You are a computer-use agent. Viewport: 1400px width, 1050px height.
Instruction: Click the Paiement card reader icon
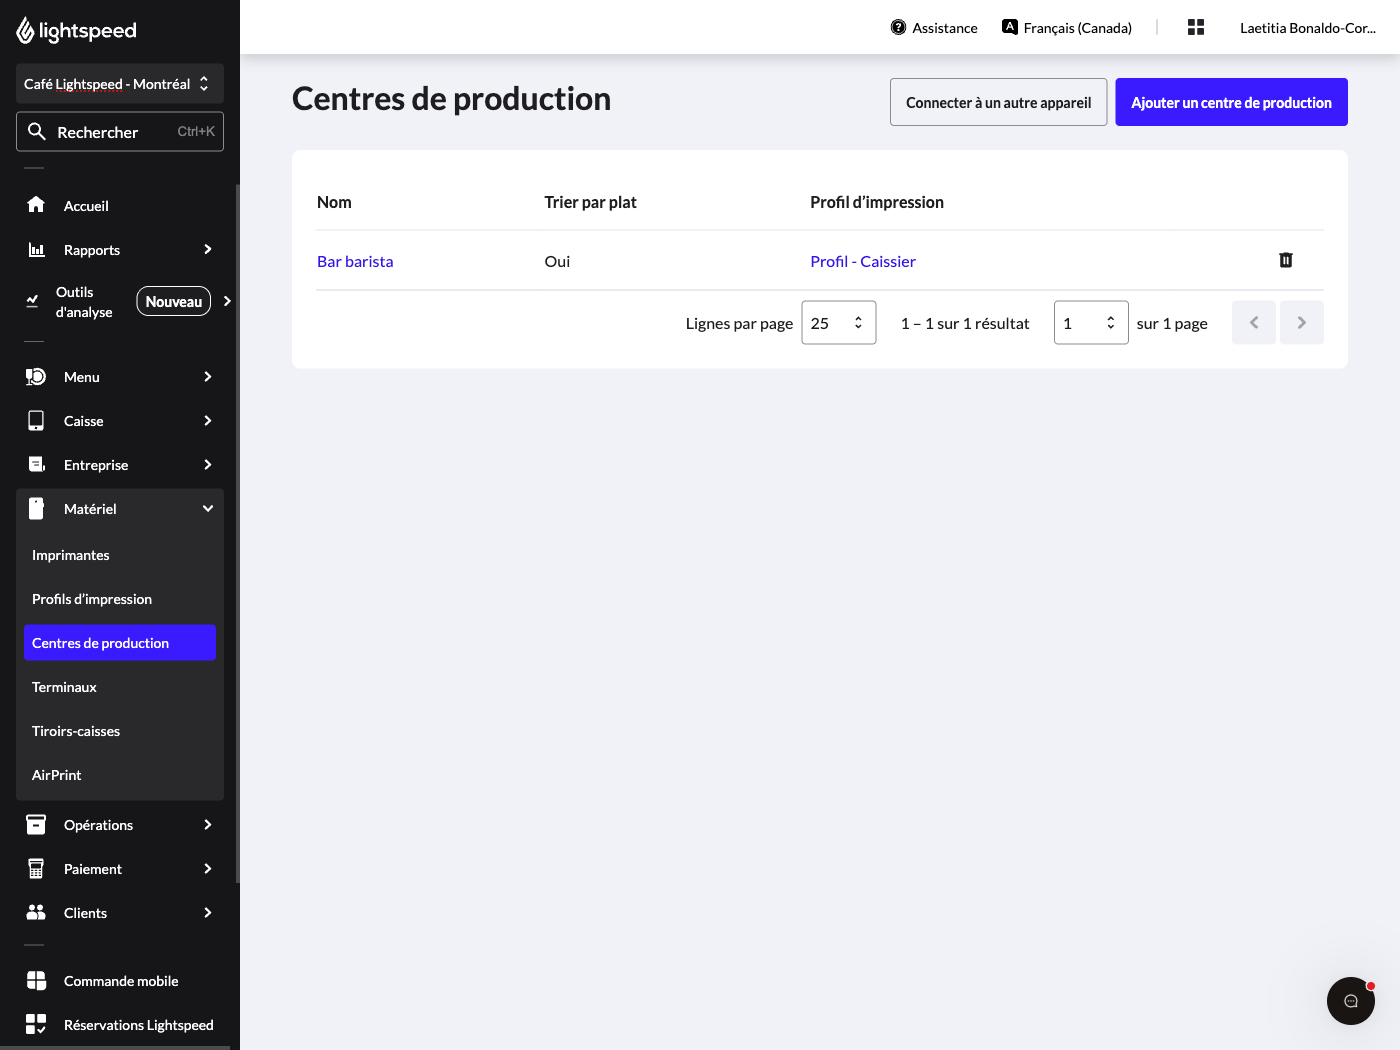click(x=36, y=868)
